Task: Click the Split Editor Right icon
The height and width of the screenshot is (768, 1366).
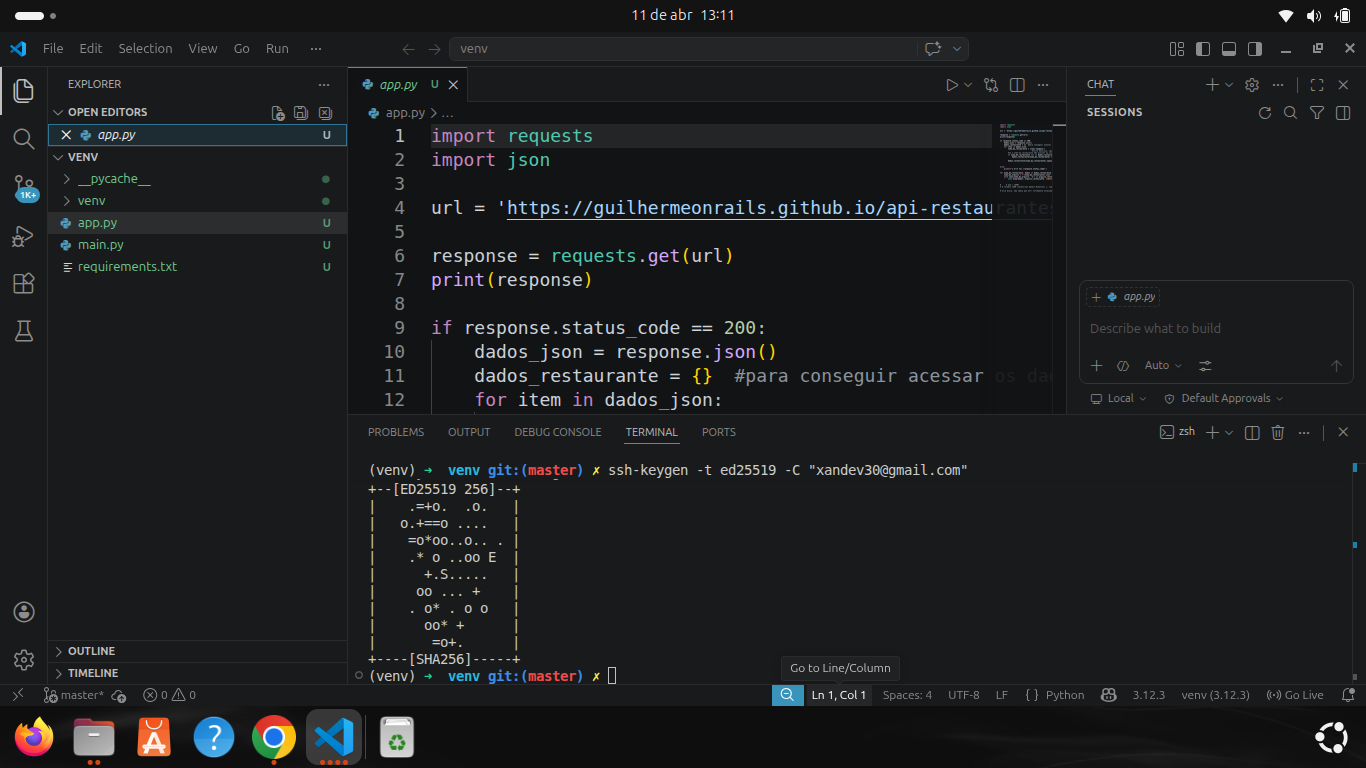Action: click(1017, 85)
